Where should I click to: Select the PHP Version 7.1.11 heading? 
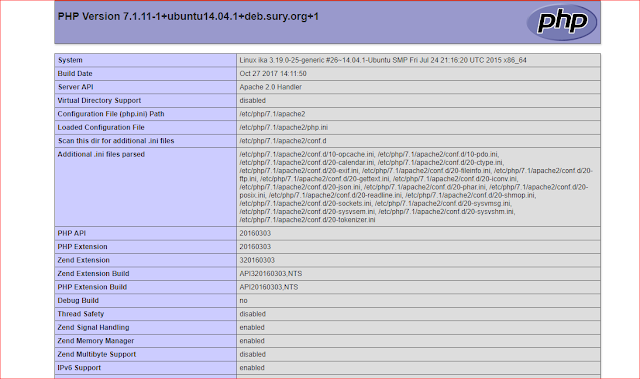(x=188, y=17)
